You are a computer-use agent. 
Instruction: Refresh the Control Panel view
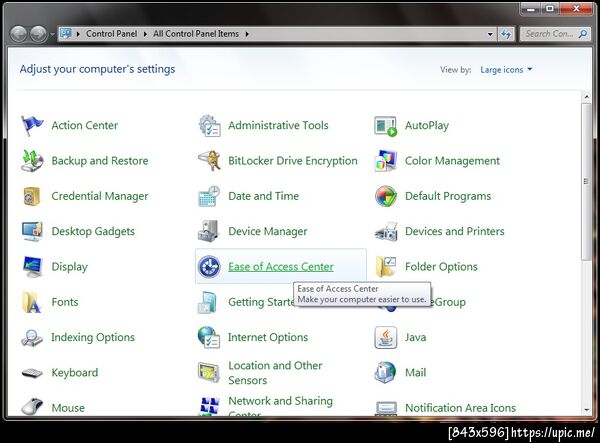[506, 34]
